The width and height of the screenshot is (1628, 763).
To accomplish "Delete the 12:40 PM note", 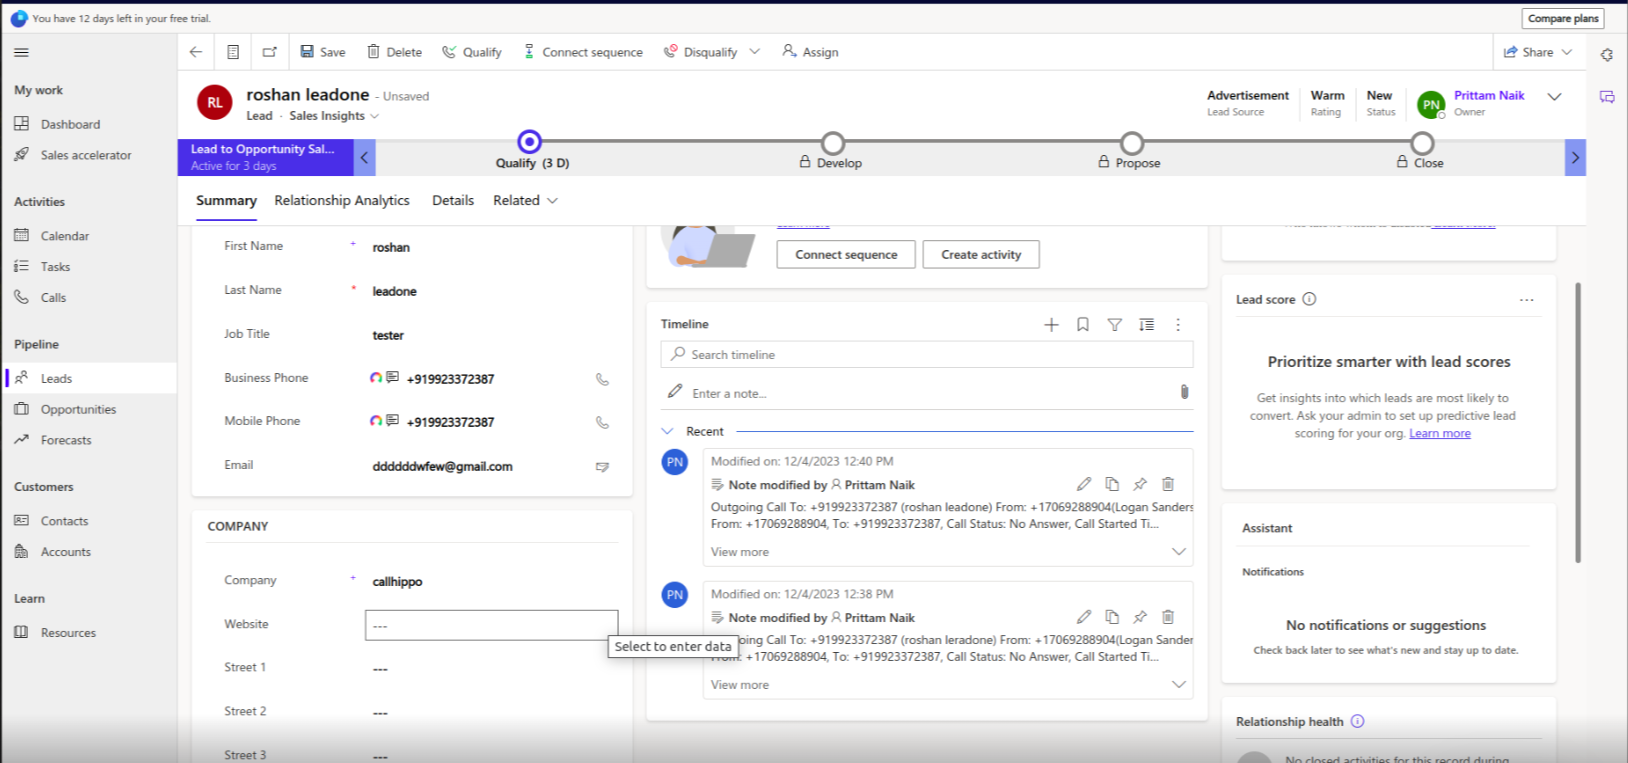I will 1168,484.
